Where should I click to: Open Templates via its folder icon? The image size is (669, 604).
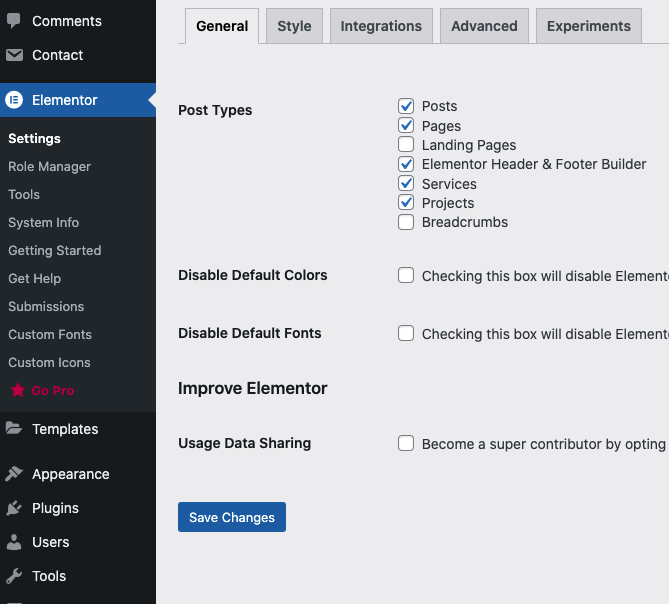tap(14, 429)
